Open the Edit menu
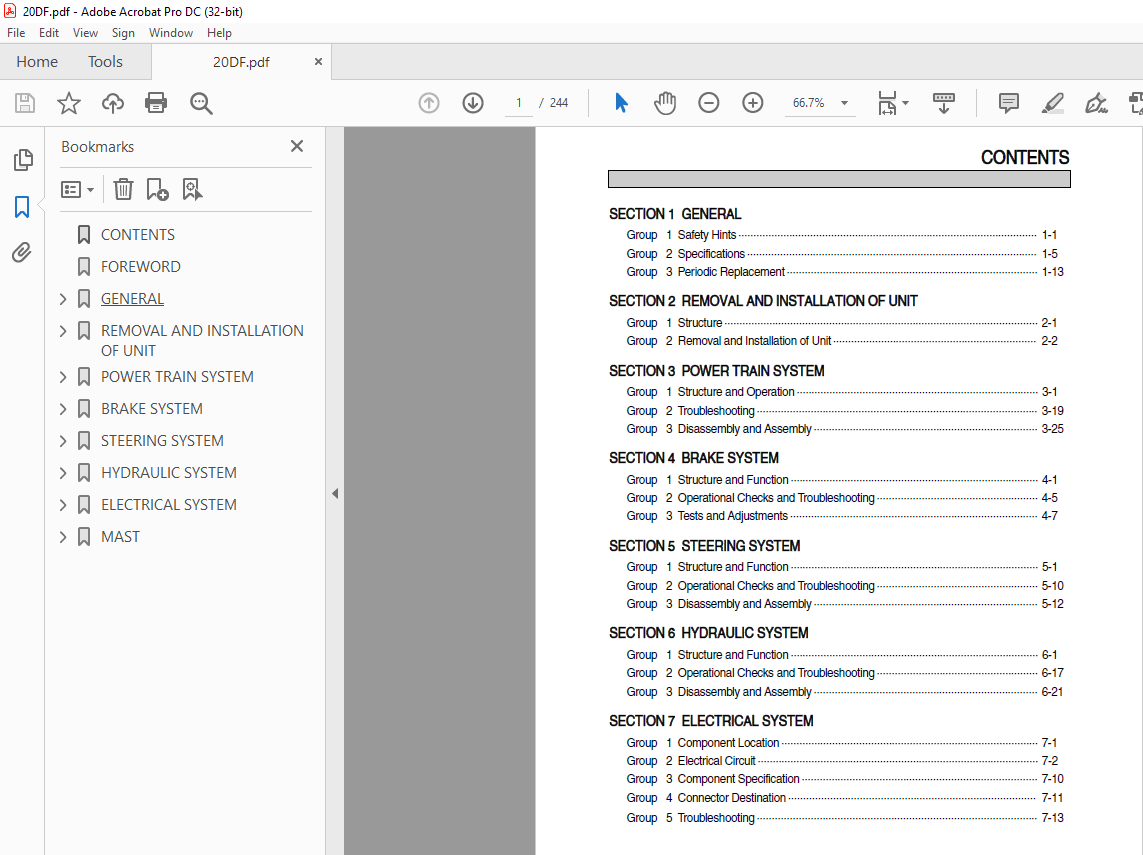The image size is (1143, 855). pyautogui.click(x=49, y=33)
